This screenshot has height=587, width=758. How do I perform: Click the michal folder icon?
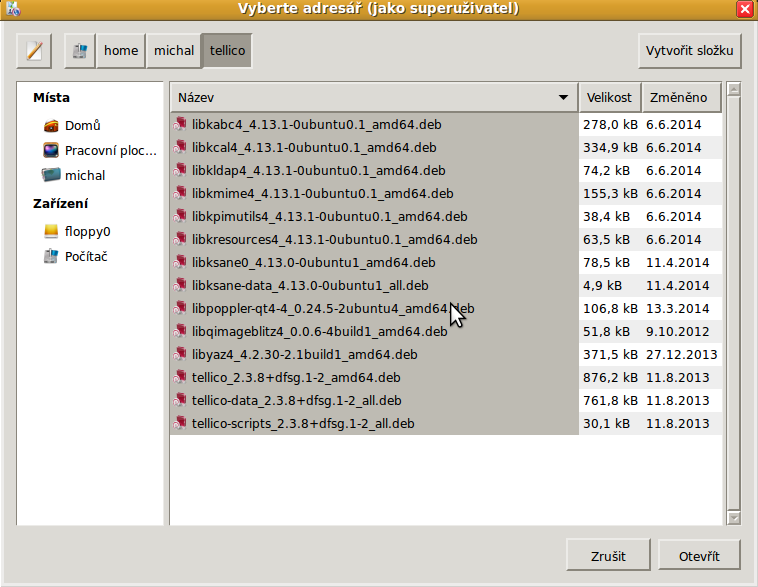tap(51, 175)
